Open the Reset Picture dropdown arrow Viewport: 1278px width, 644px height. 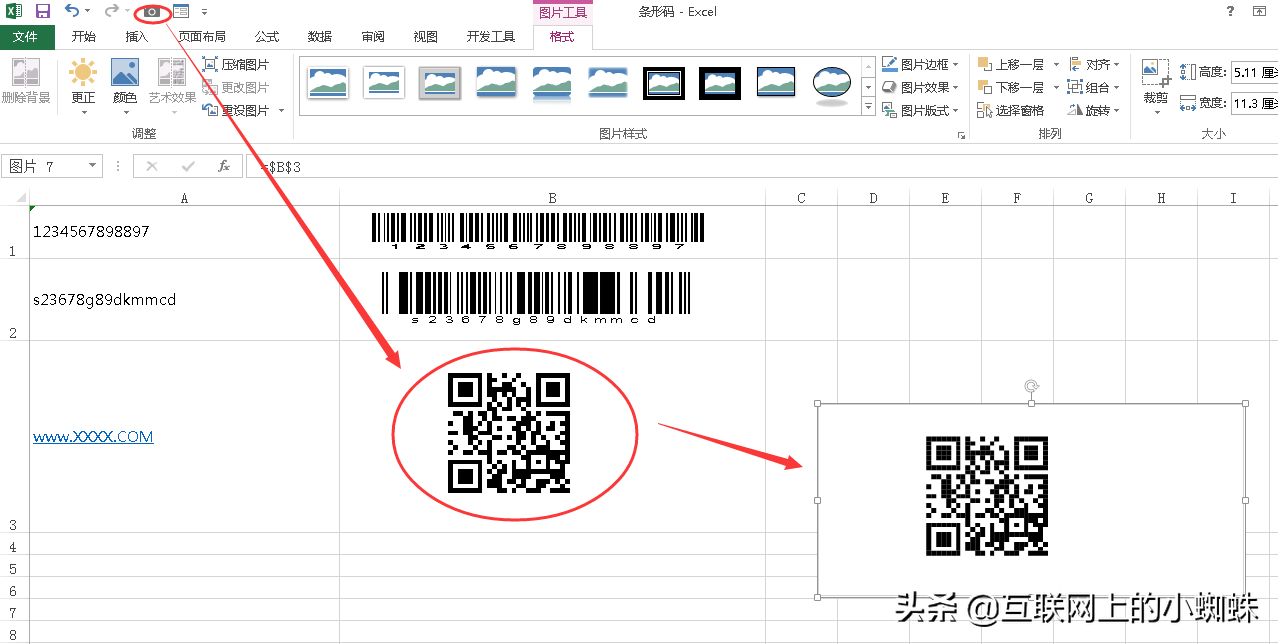(281, 110)
